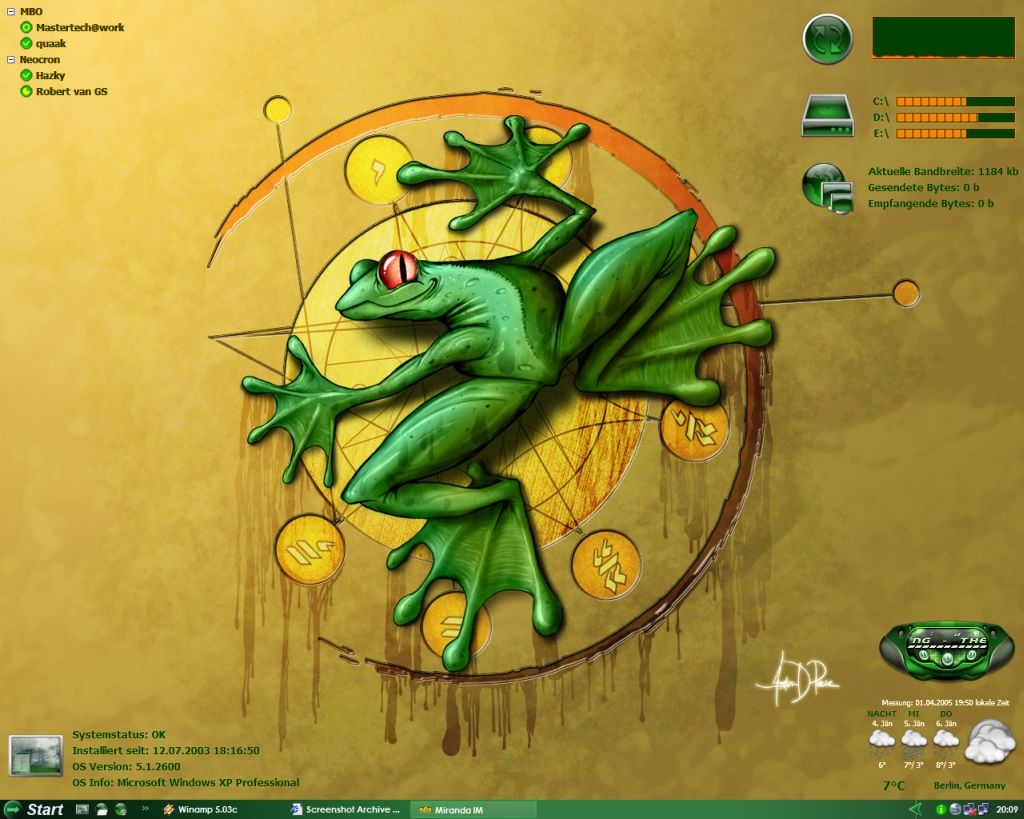This screenshot has height=819, width=1024.
Task: Collapse the MBO contact group
Action: tap(10, 11)
